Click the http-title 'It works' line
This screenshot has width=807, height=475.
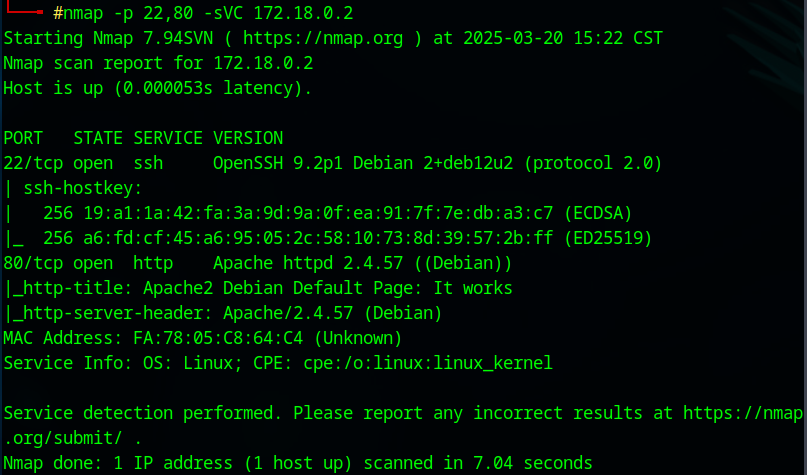258,288
